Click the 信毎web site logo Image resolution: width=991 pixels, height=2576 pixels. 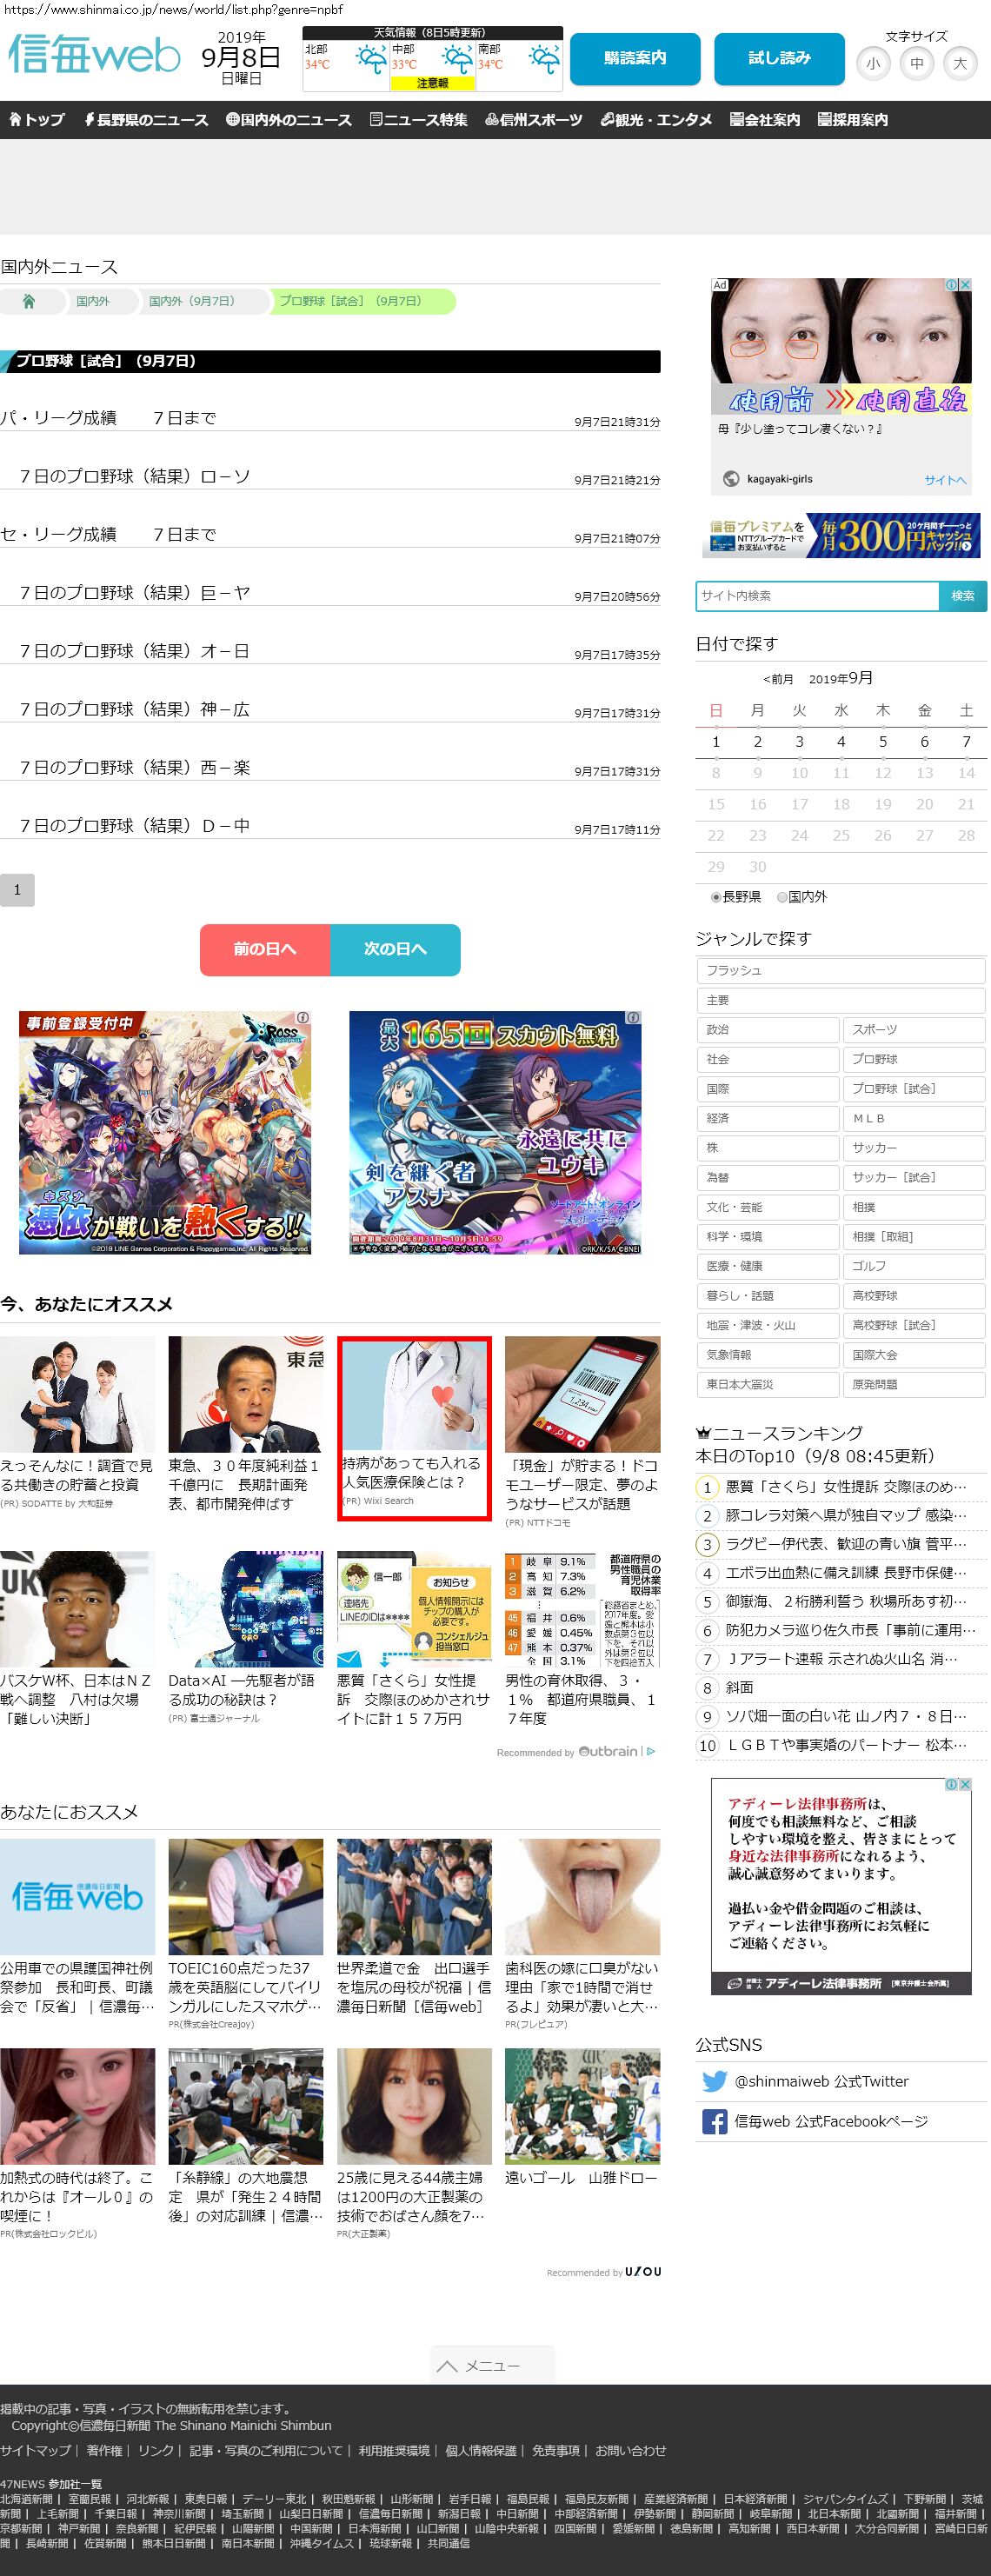point(94,54)
